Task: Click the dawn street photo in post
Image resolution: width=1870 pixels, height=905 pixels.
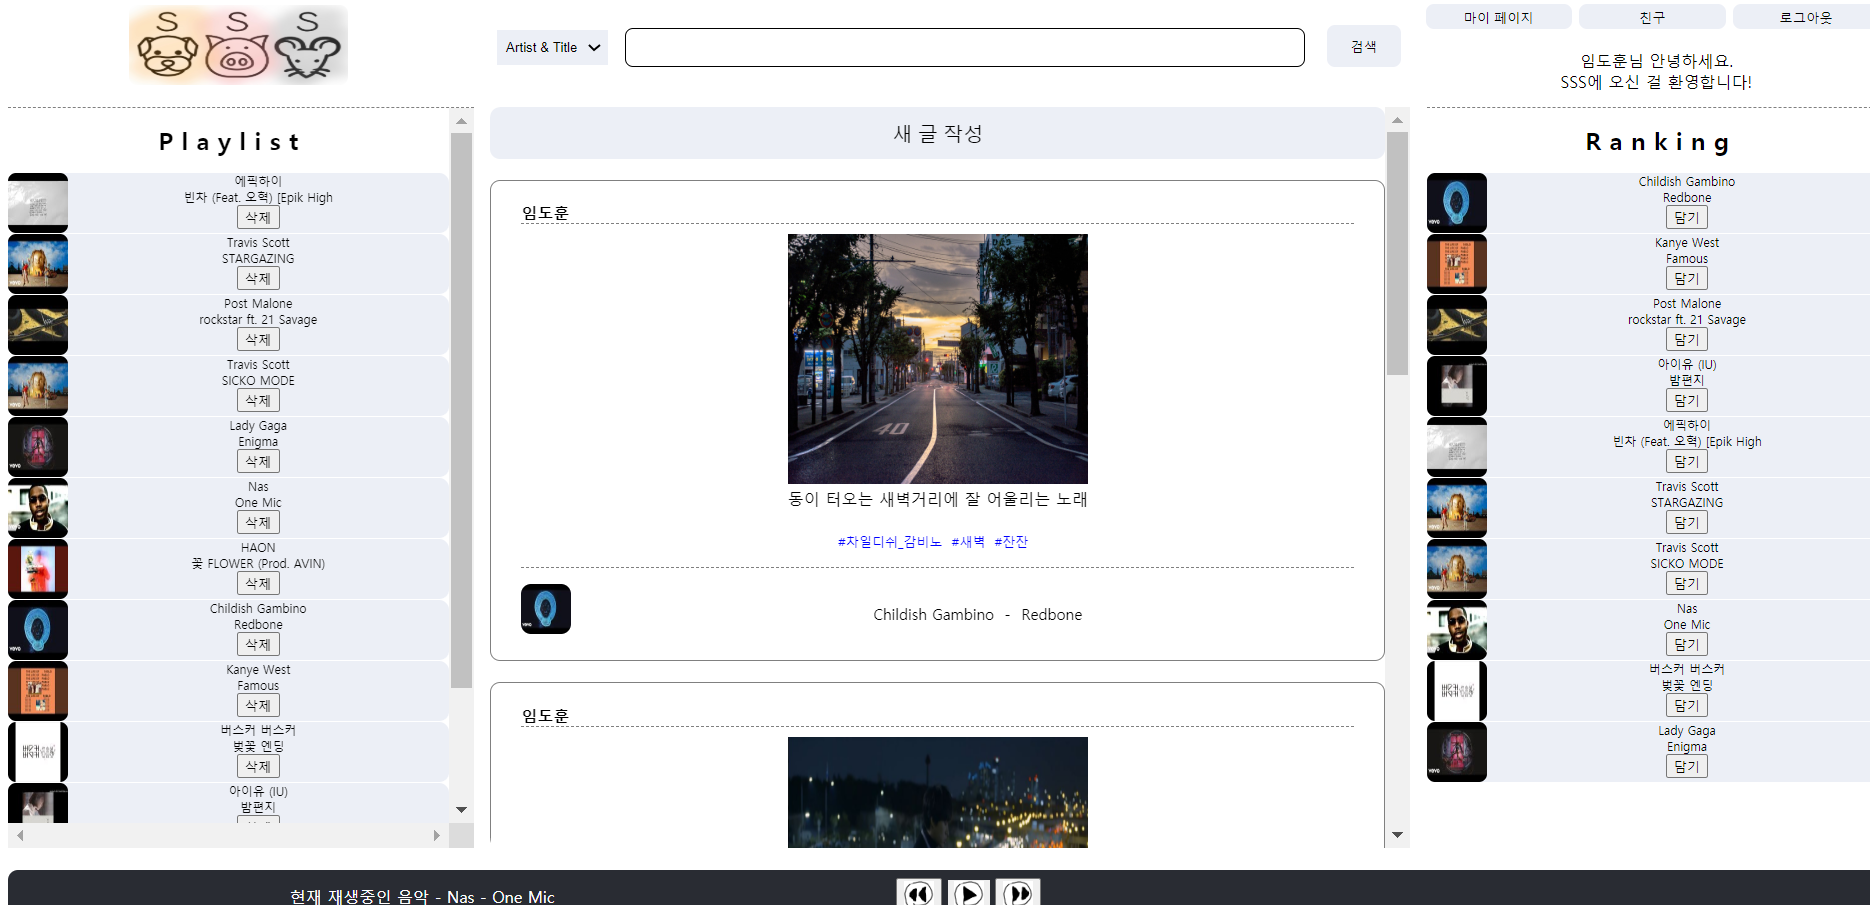Action: [938, 359]
